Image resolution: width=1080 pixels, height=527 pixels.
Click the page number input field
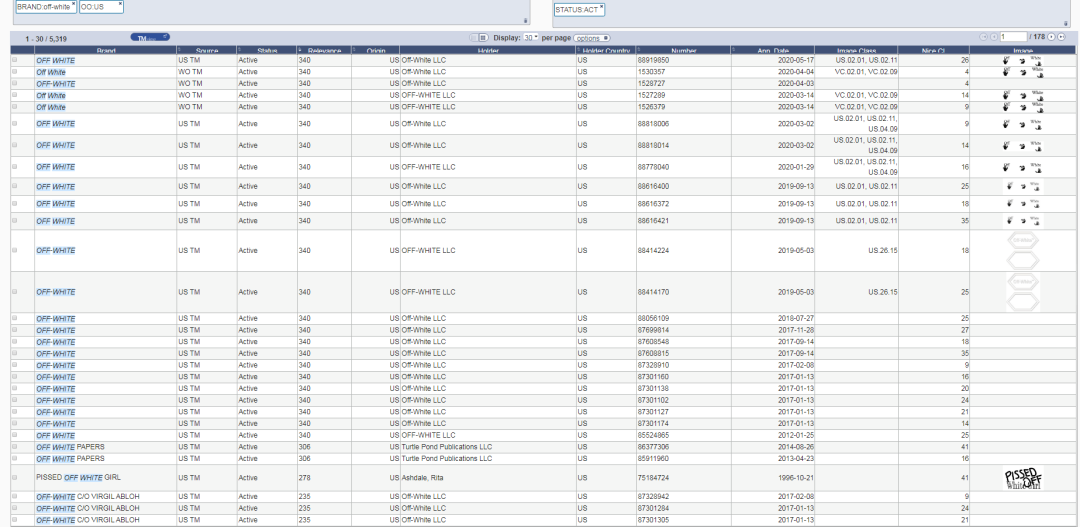(x=1012, y=37)
